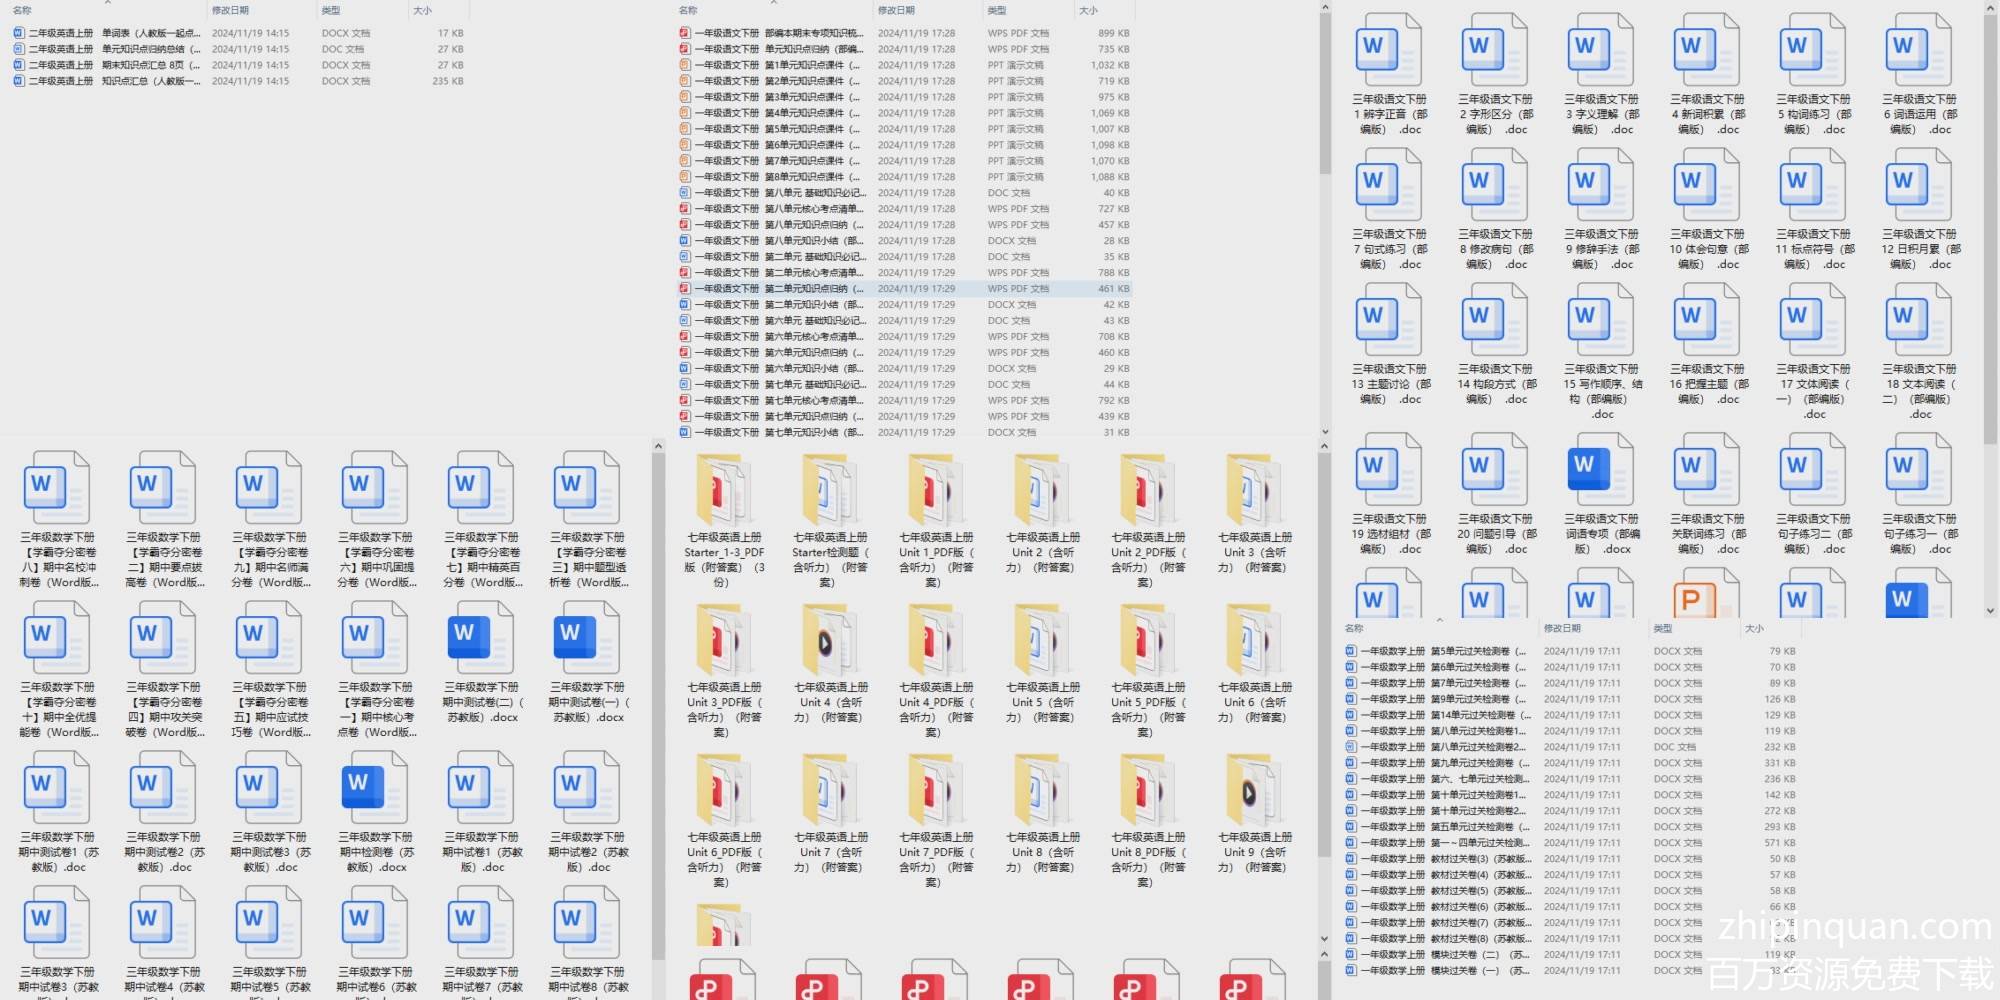Select 一年级数学上册 第八单元过关检测卷2 DOC row
This screenshot has width=2000, height=1000.
[1571, 747]
